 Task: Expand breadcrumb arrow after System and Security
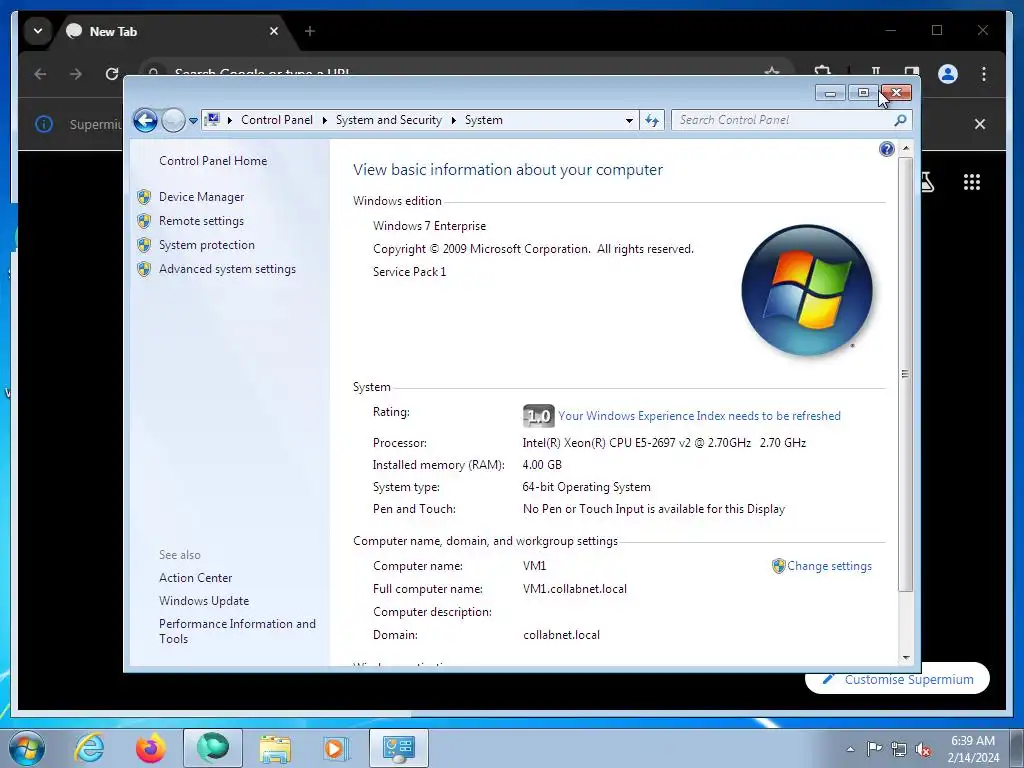tap(453, 120)
